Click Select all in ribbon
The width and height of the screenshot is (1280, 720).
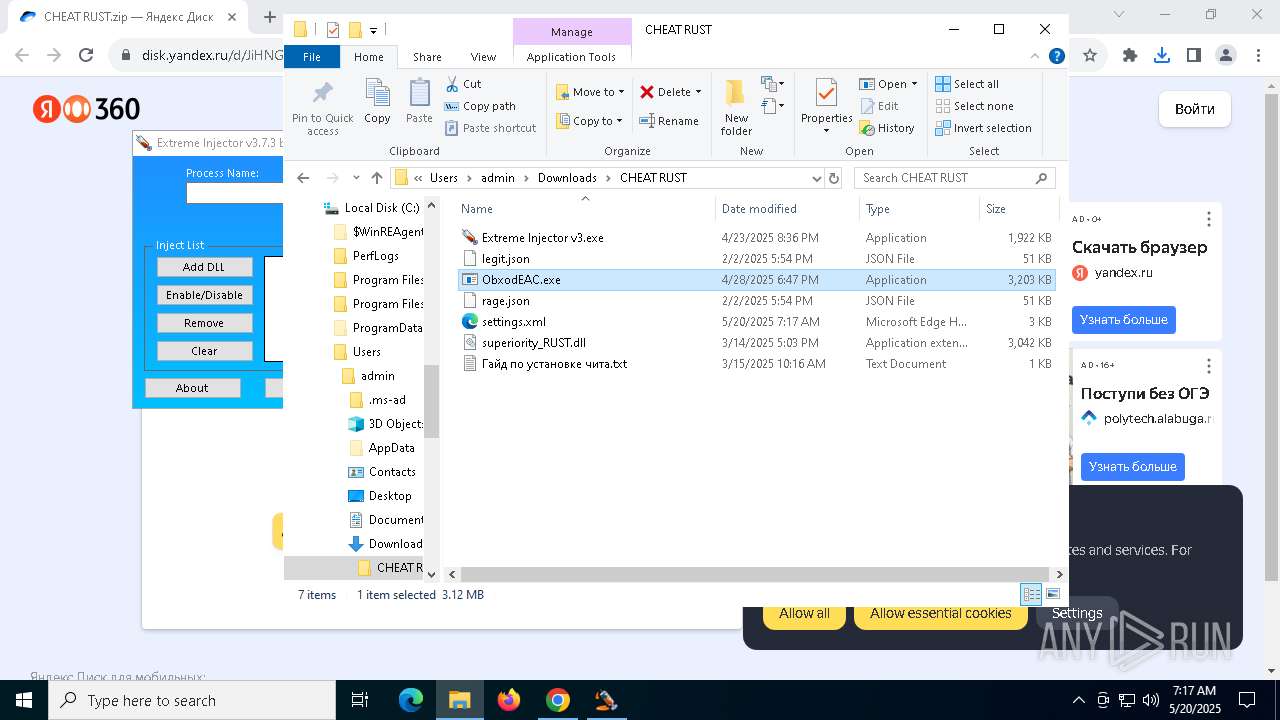967,84
